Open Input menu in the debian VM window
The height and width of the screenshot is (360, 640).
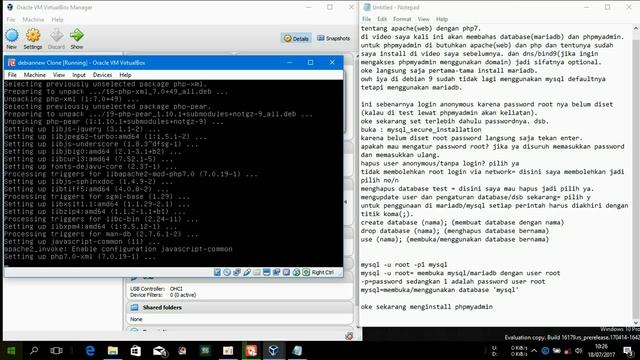(79, 75)
